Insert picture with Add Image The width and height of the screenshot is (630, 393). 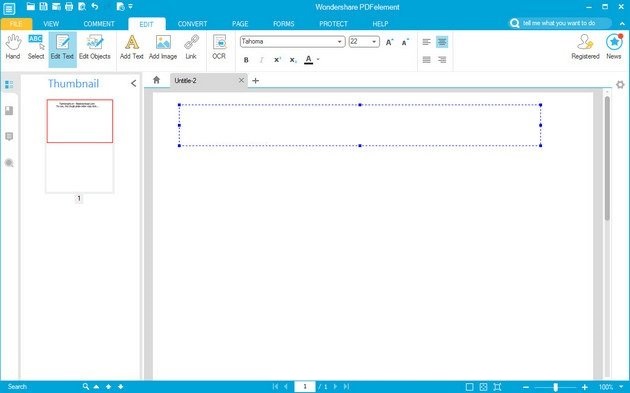point(163,47)
